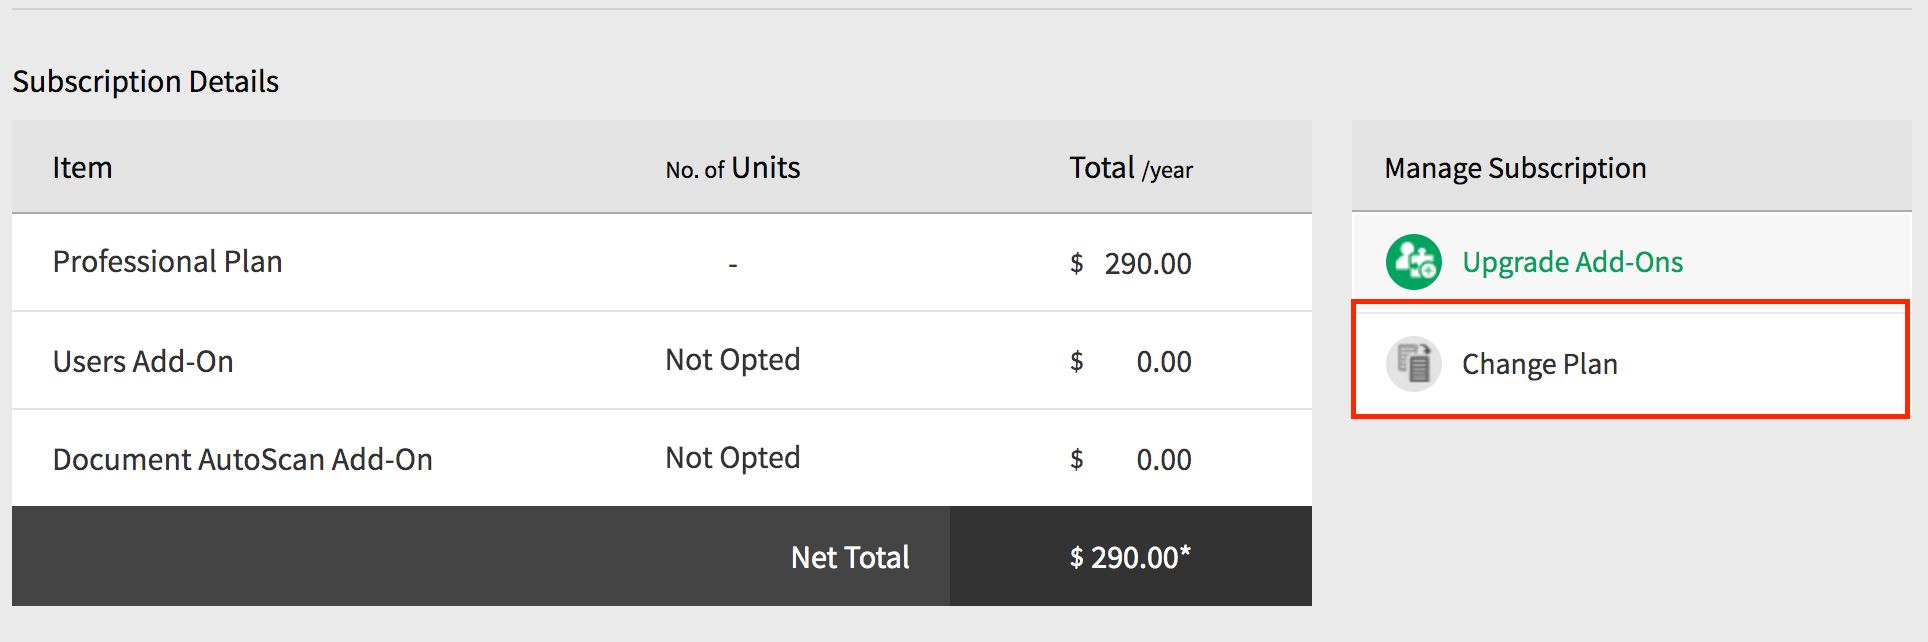This screenshot has height=642, width=1928.
Task: Click the Users Add-On item name
Action: pos(143,361)
